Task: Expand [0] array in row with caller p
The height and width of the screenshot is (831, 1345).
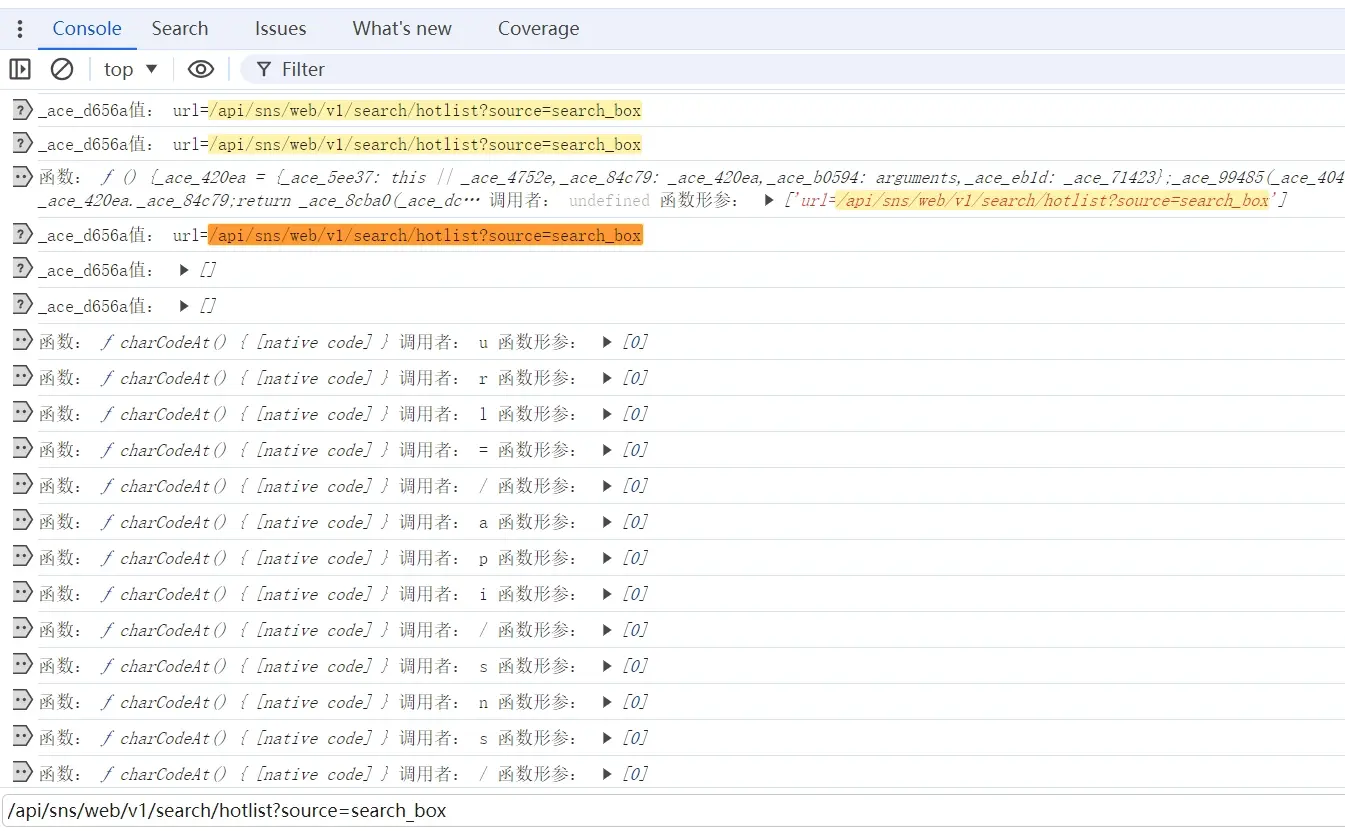Action: pos(607,559)
